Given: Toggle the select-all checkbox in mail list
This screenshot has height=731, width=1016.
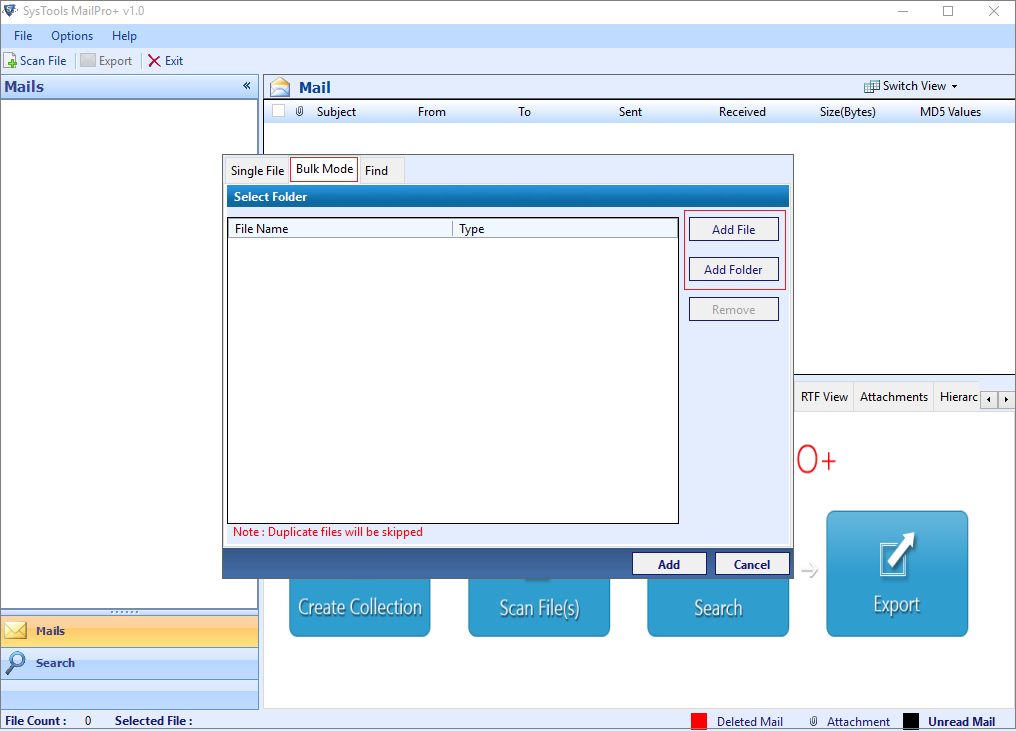Looking at the screenshot, I should (279, 111).
